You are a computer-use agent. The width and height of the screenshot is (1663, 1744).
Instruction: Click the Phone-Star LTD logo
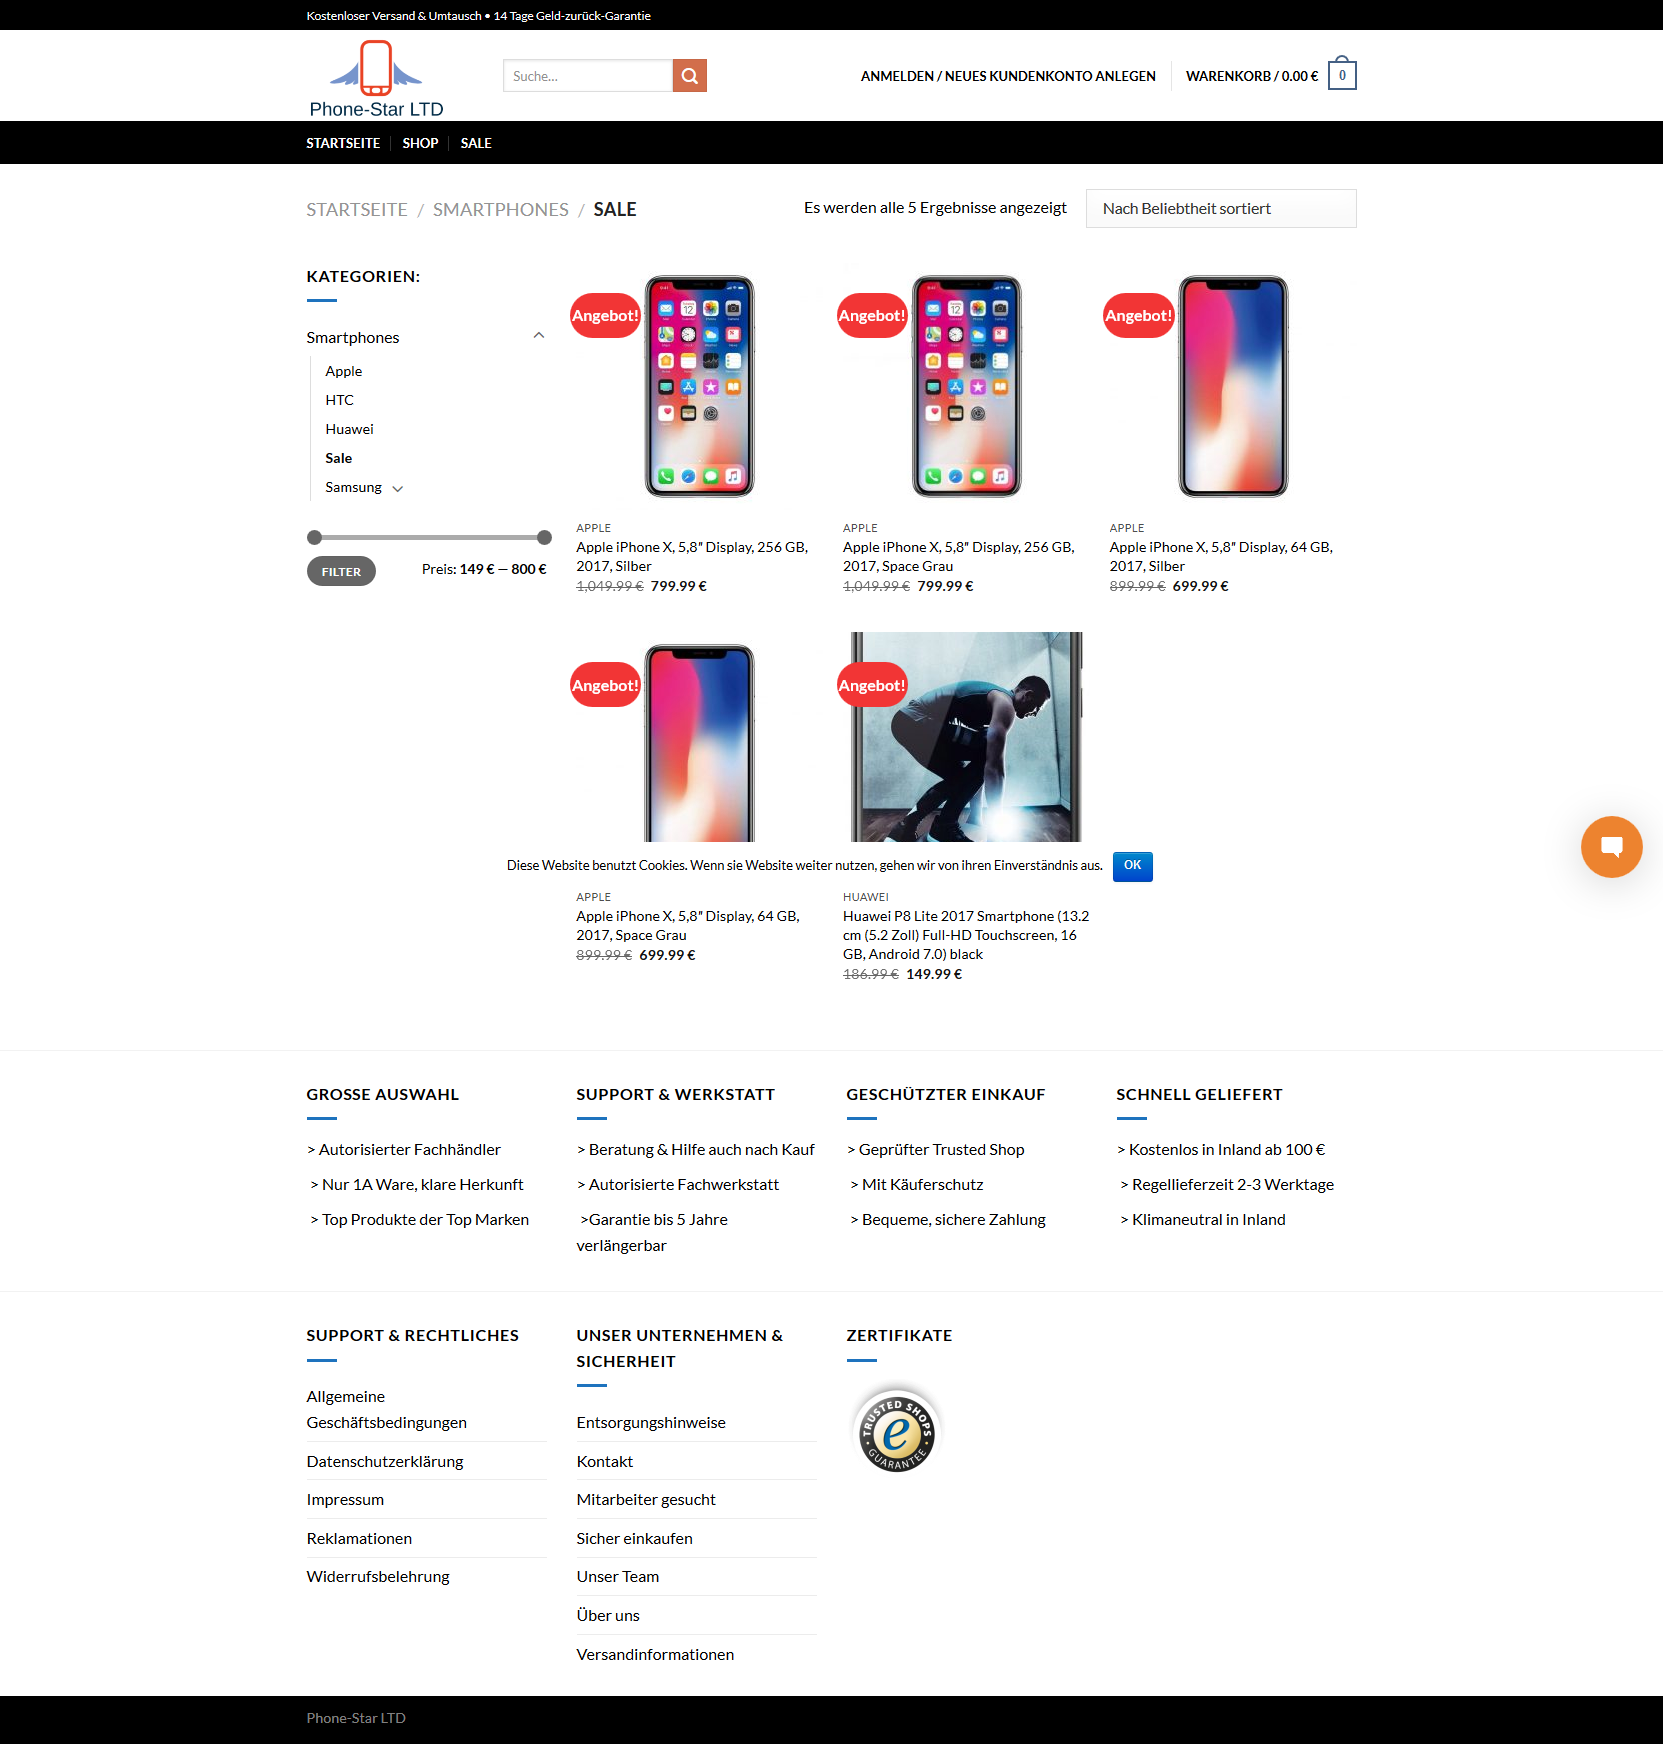pos(376,80)
